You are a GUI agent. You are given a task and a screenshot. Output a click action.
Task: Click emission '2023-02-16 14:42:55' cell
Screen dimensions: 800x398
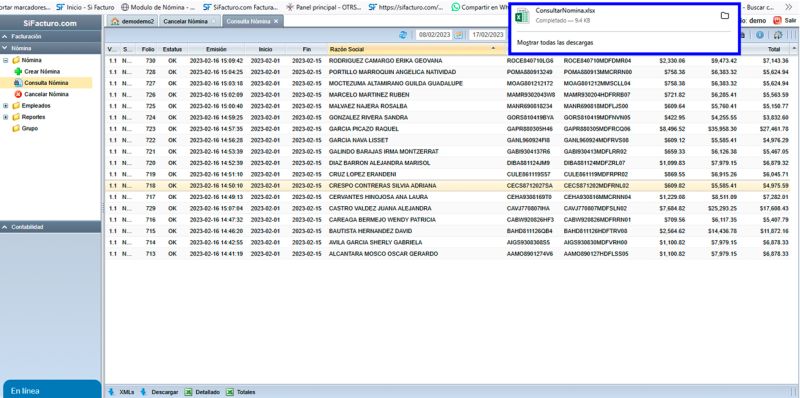pos(216,242)
